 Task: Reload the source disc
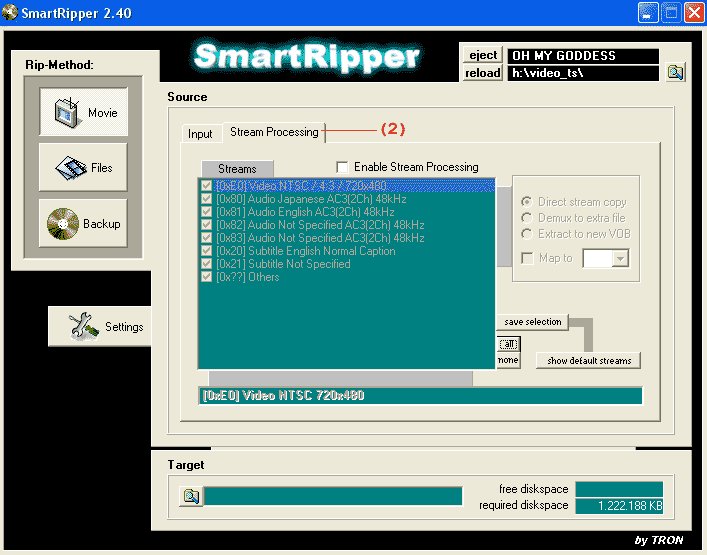coord(482,73)
